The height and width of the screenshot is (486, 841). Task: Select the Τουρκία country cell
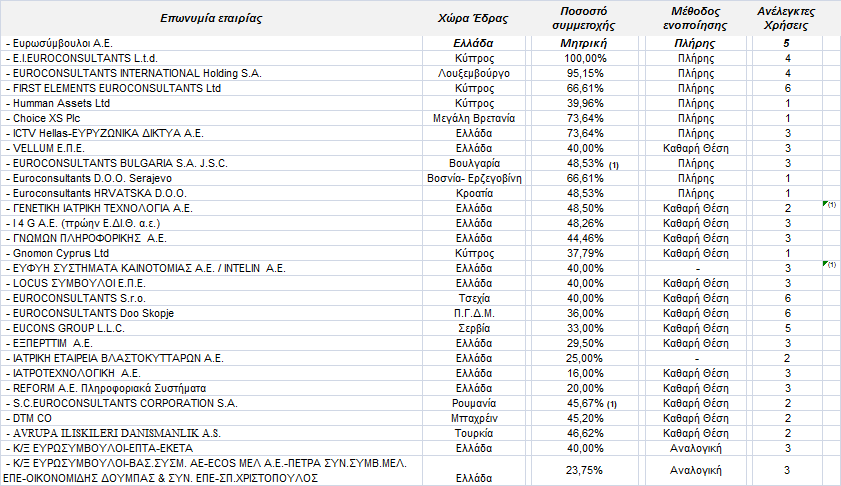(474, 434)
